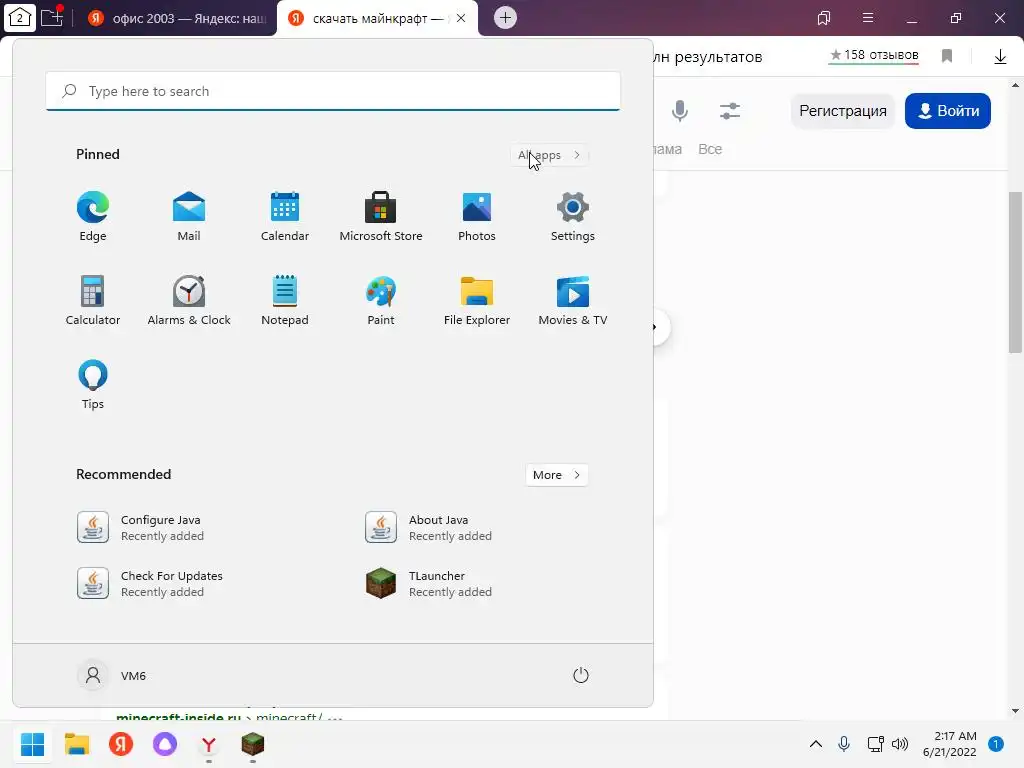This screenshot has height=768, width=1024.
Task: Close the скачать майнкрафт tab
Action: click(461, 18)
